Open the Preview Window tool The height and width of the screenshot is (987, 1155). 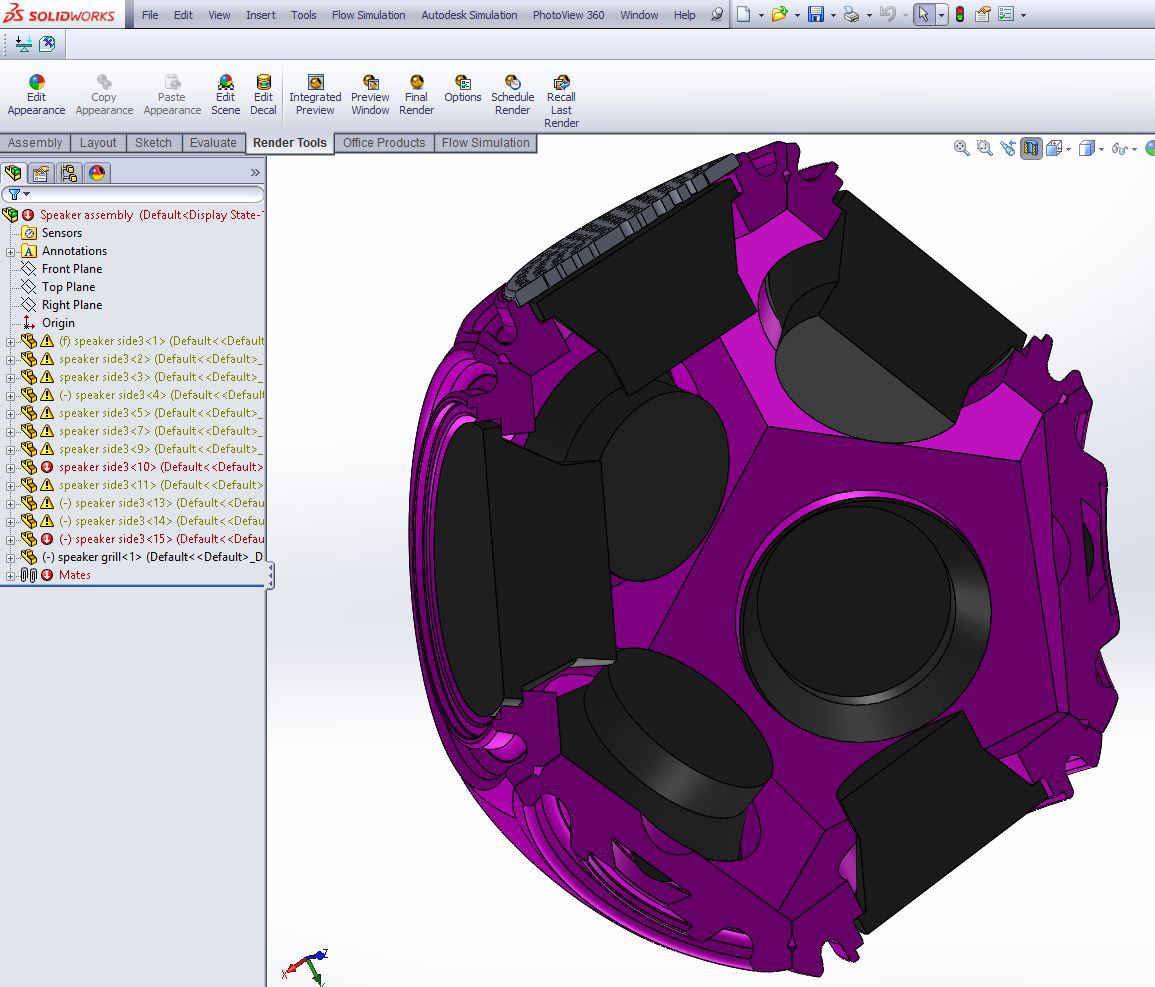click(x=370, y=95)
